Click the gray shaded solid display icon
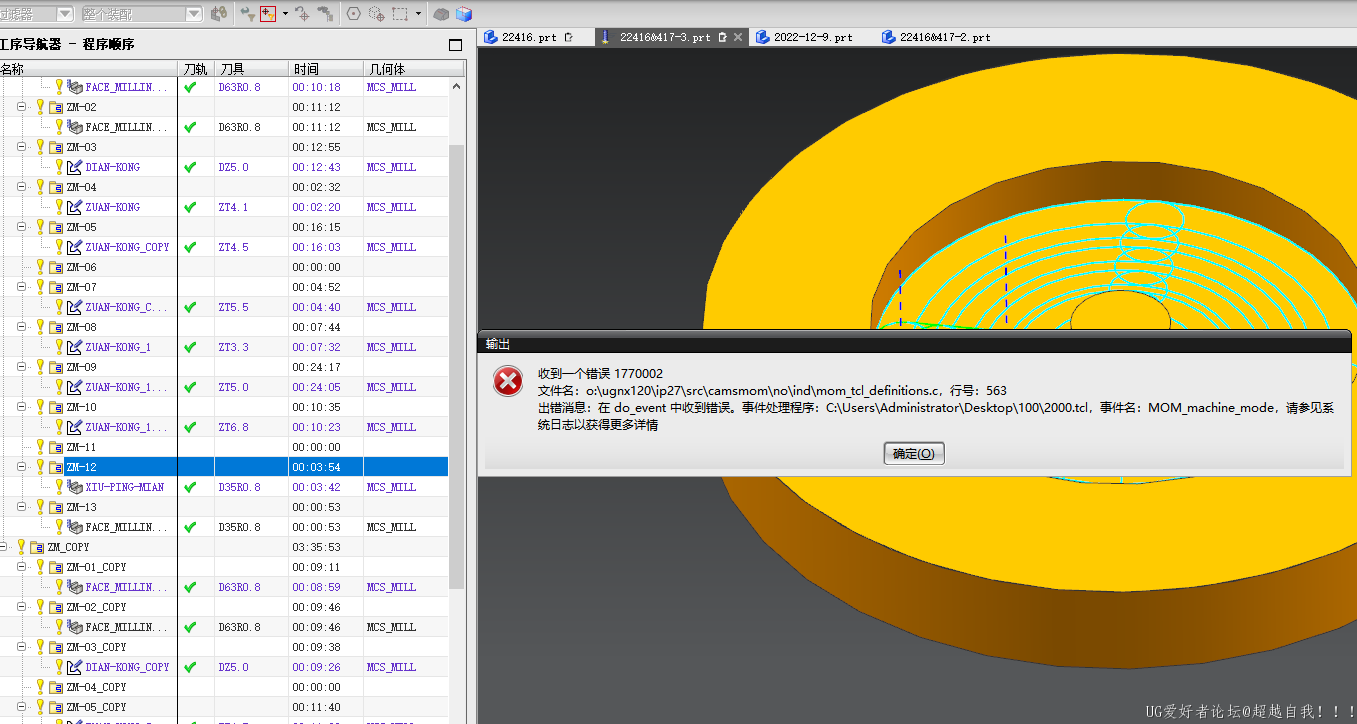This screenshot has height=724, width=1357. (x=441, y=14)
